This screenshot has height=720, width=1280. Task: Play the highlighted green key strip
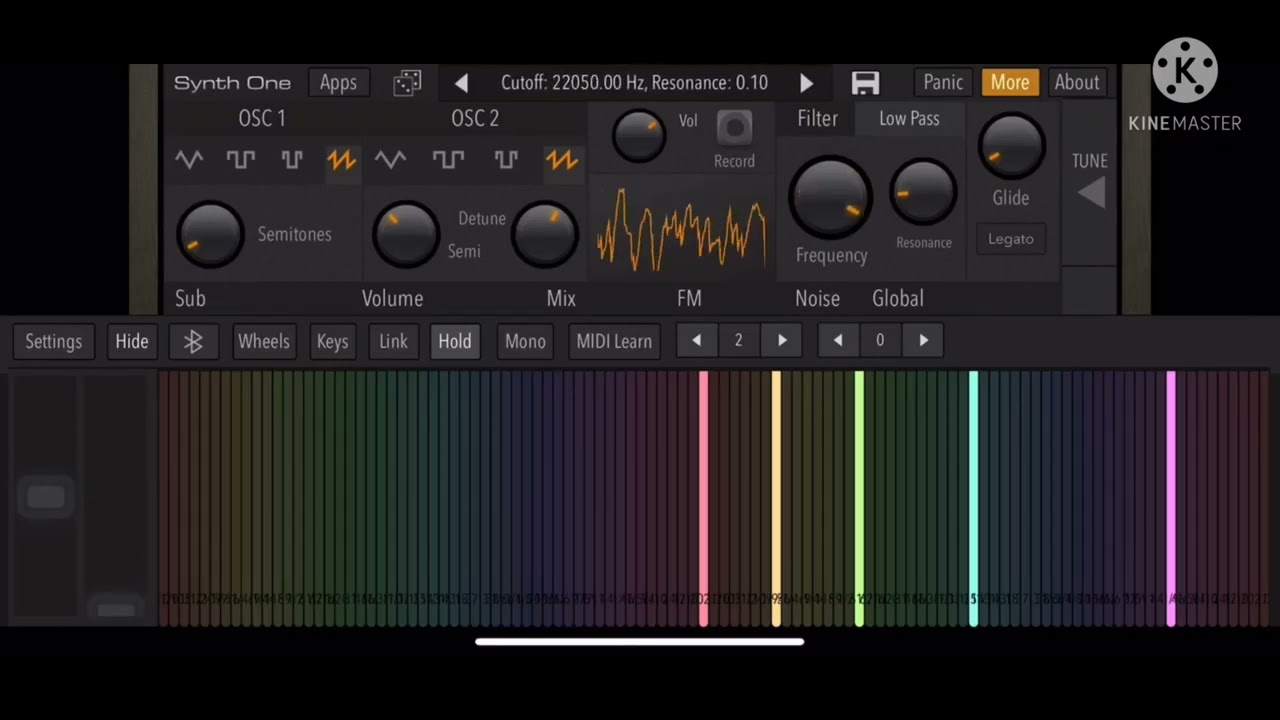(x=859, y=498)
